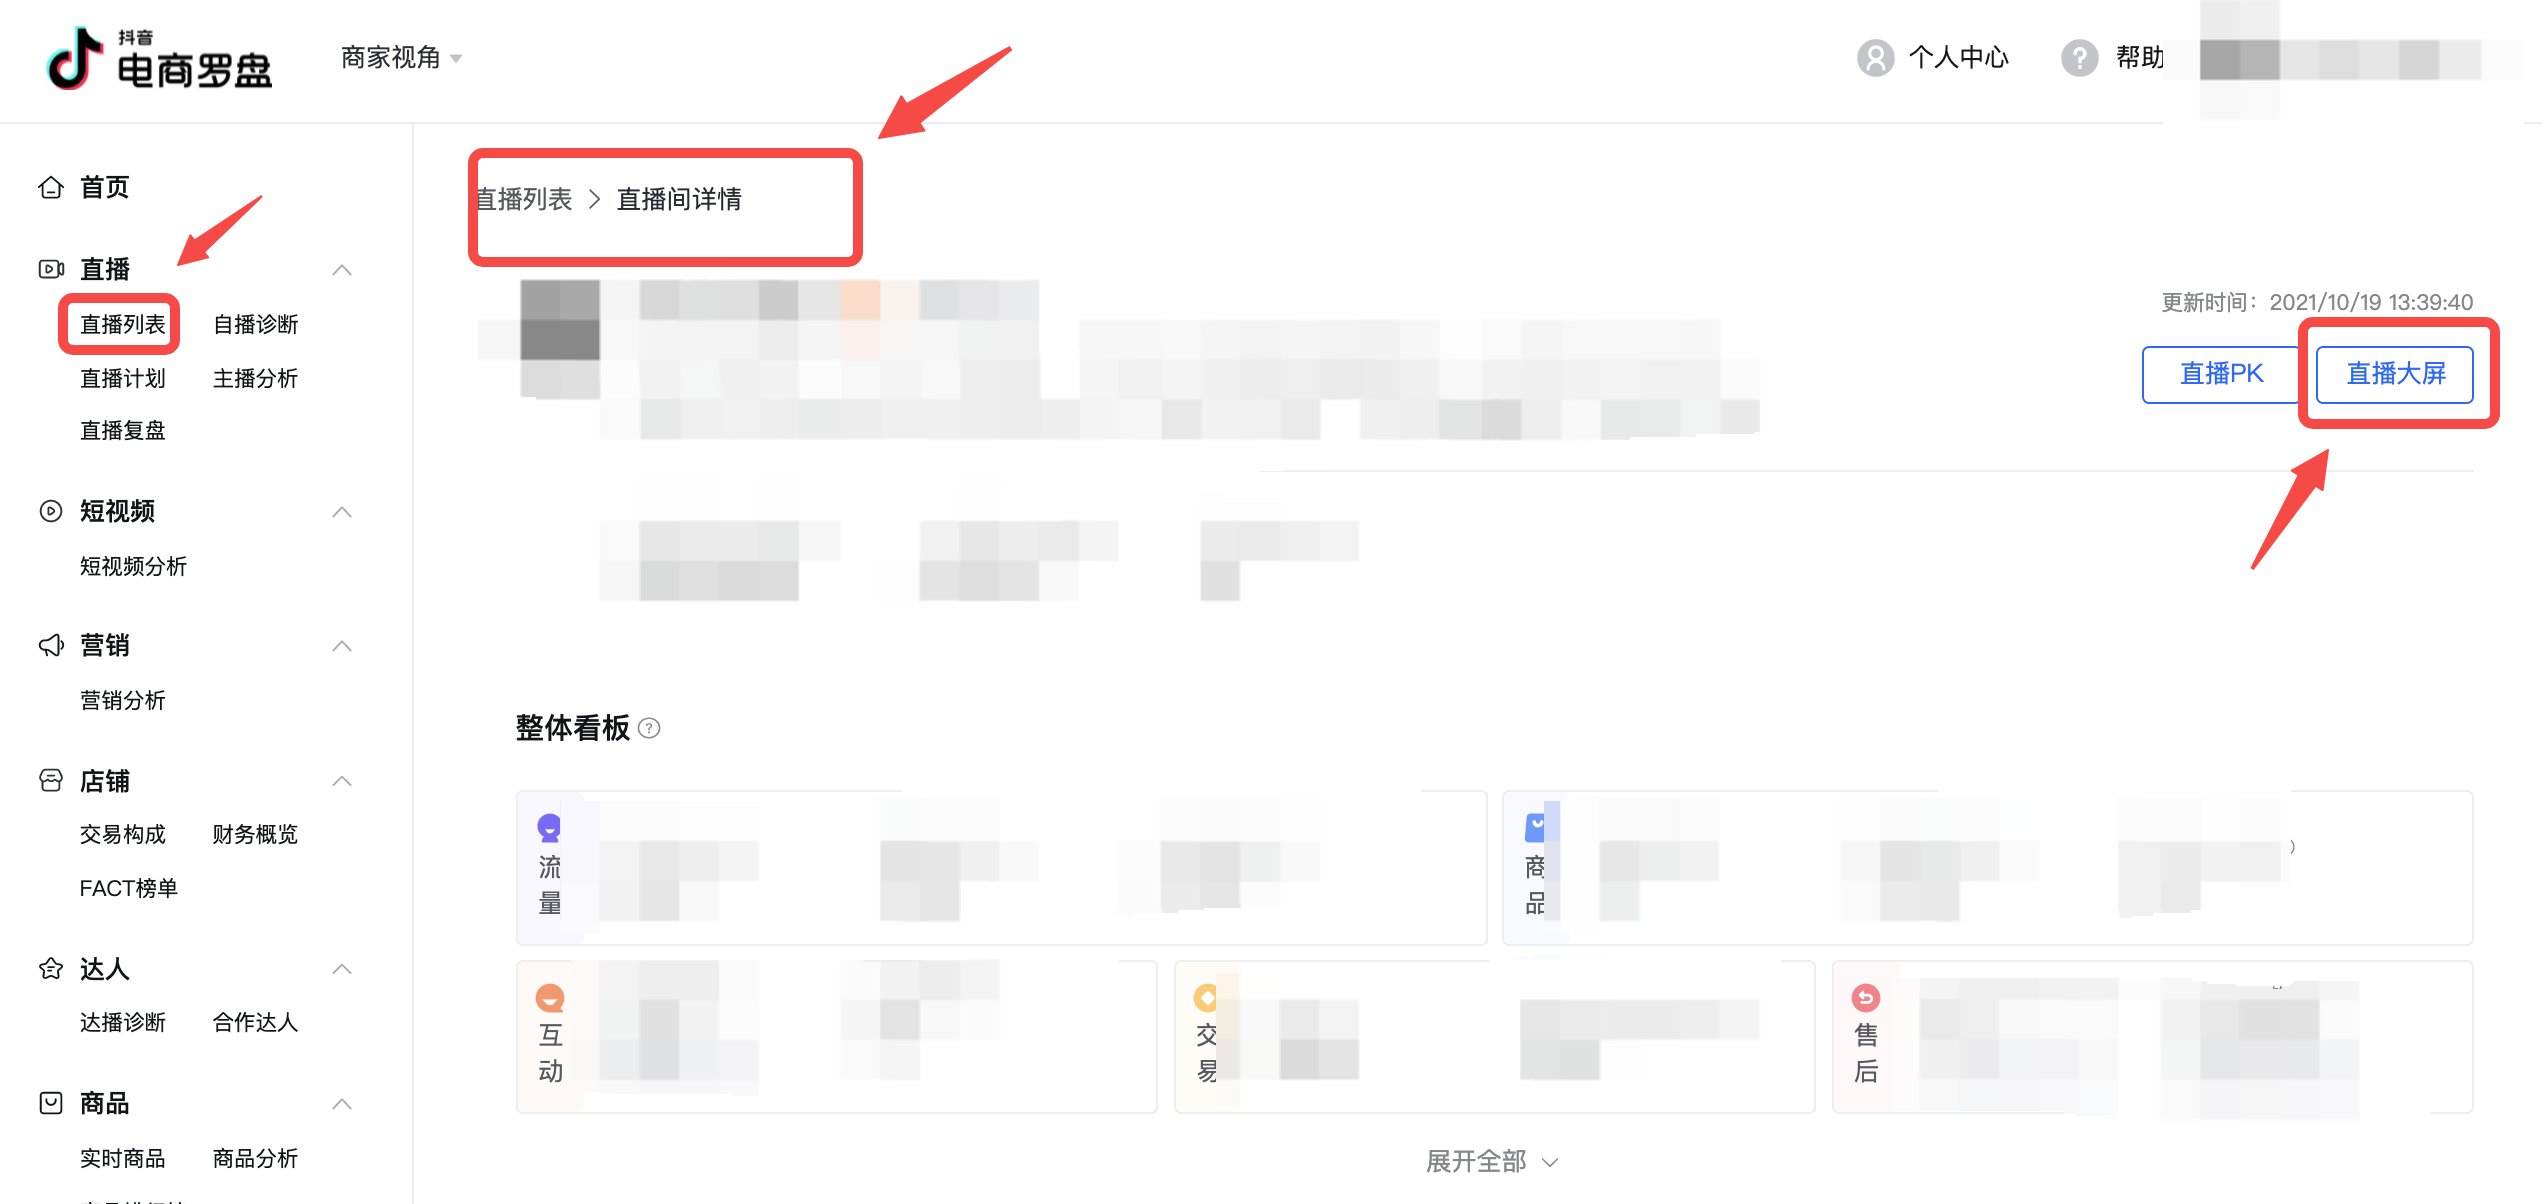This screenshot has height=1204, width=2542.
Task: Click the 个人中心 user avatar icon
Action: [1876, 58]
